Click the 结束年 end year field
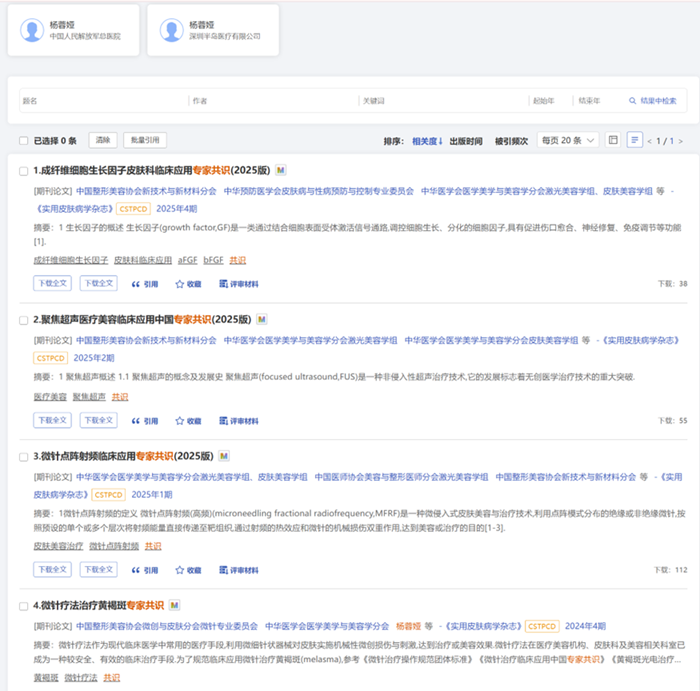 click(596, 101)
